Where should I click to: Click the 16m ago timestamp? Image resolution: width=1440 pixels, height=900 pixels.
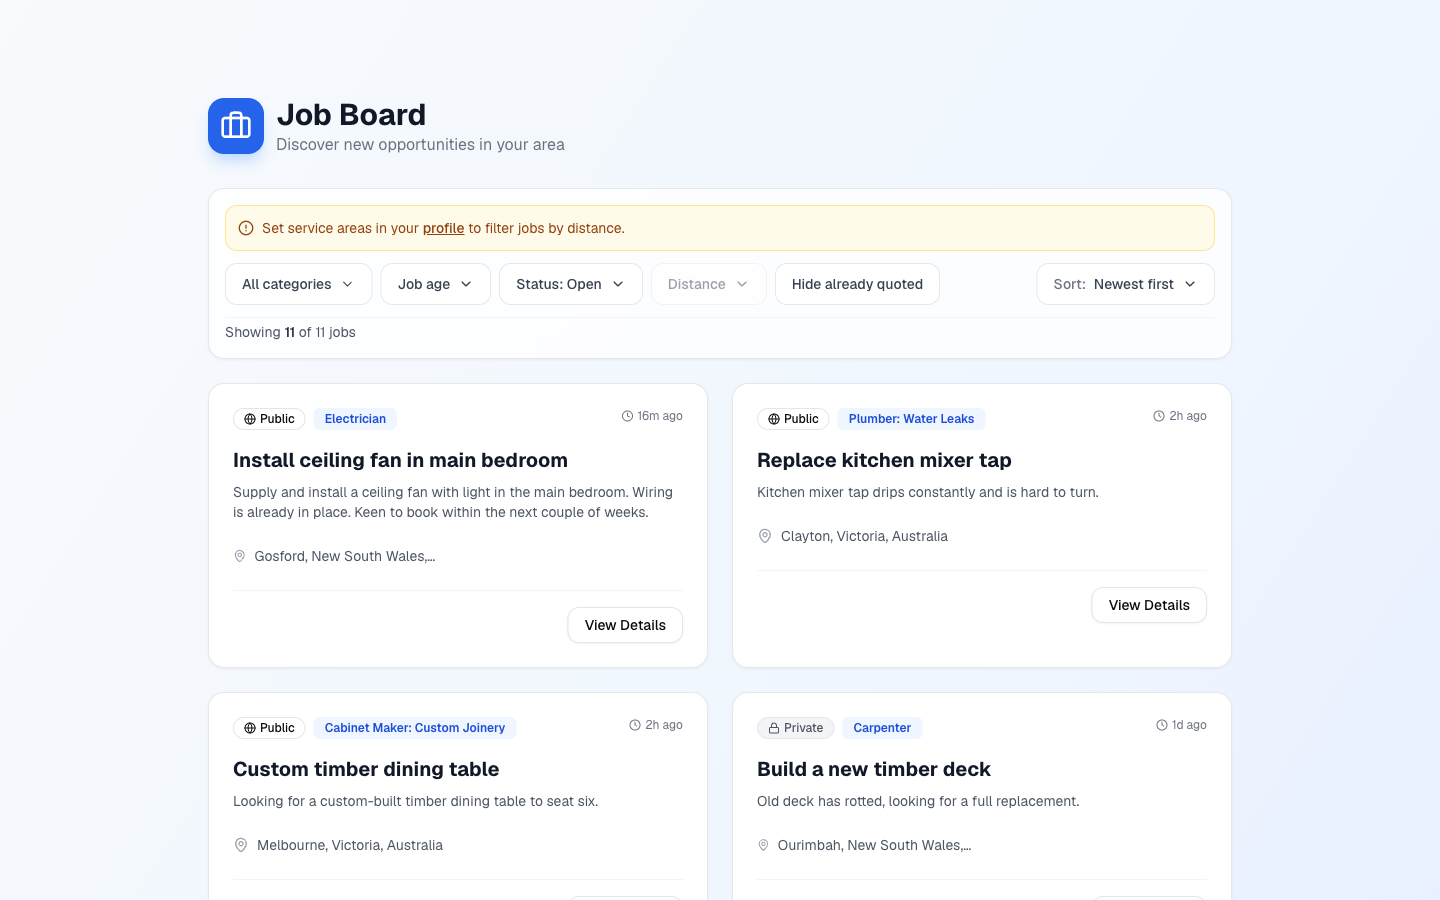point(660,416)
